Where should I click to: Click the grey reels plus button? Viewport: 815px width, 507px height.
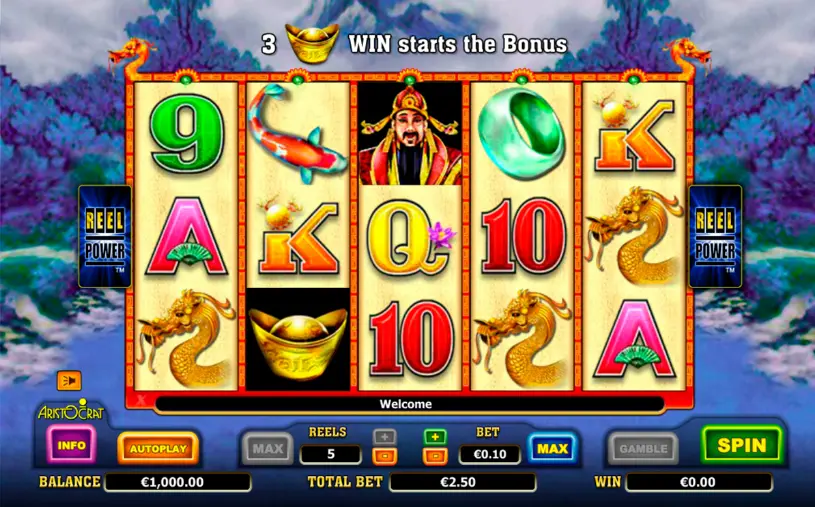[385, 437]
